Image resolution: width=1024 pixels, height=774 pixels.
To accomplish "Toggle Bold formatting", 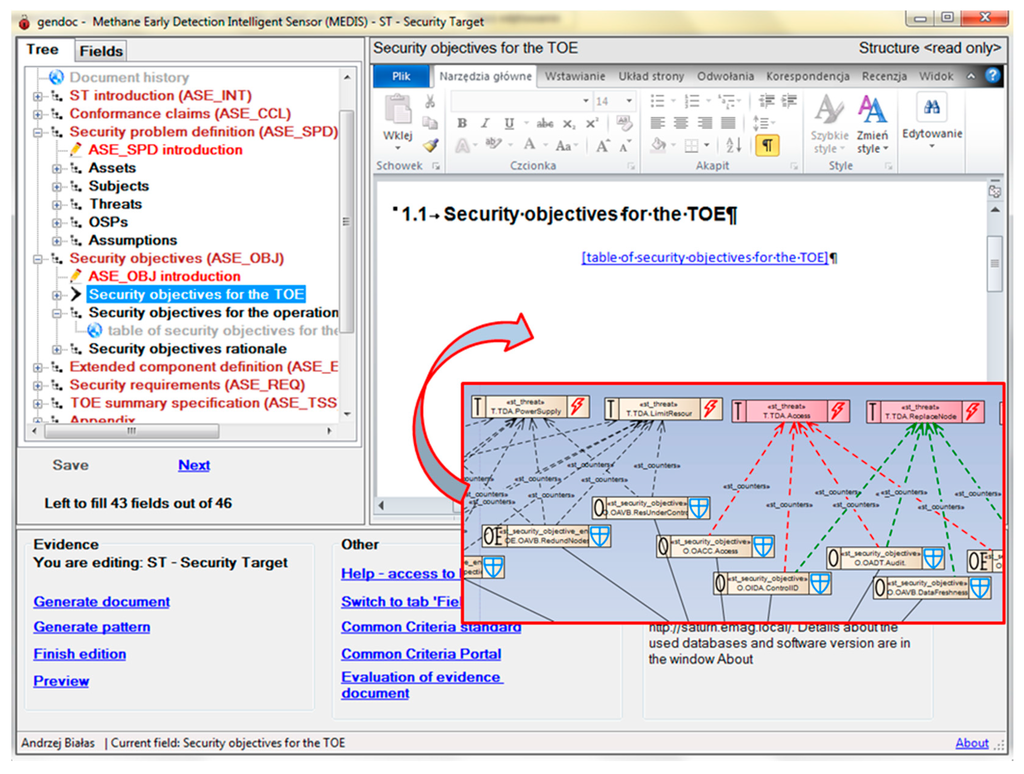I will click(x=462, y=123).
